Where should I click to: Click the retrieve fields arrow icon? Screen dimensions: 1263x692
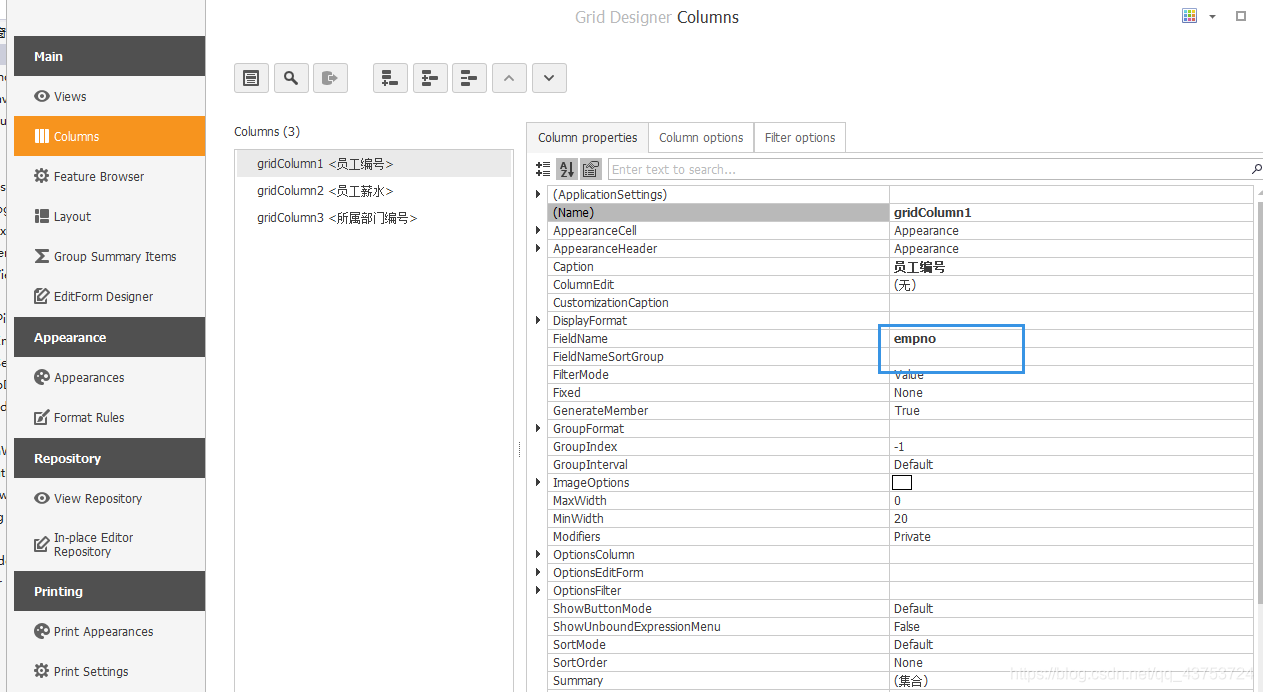[x=331, y=78]
